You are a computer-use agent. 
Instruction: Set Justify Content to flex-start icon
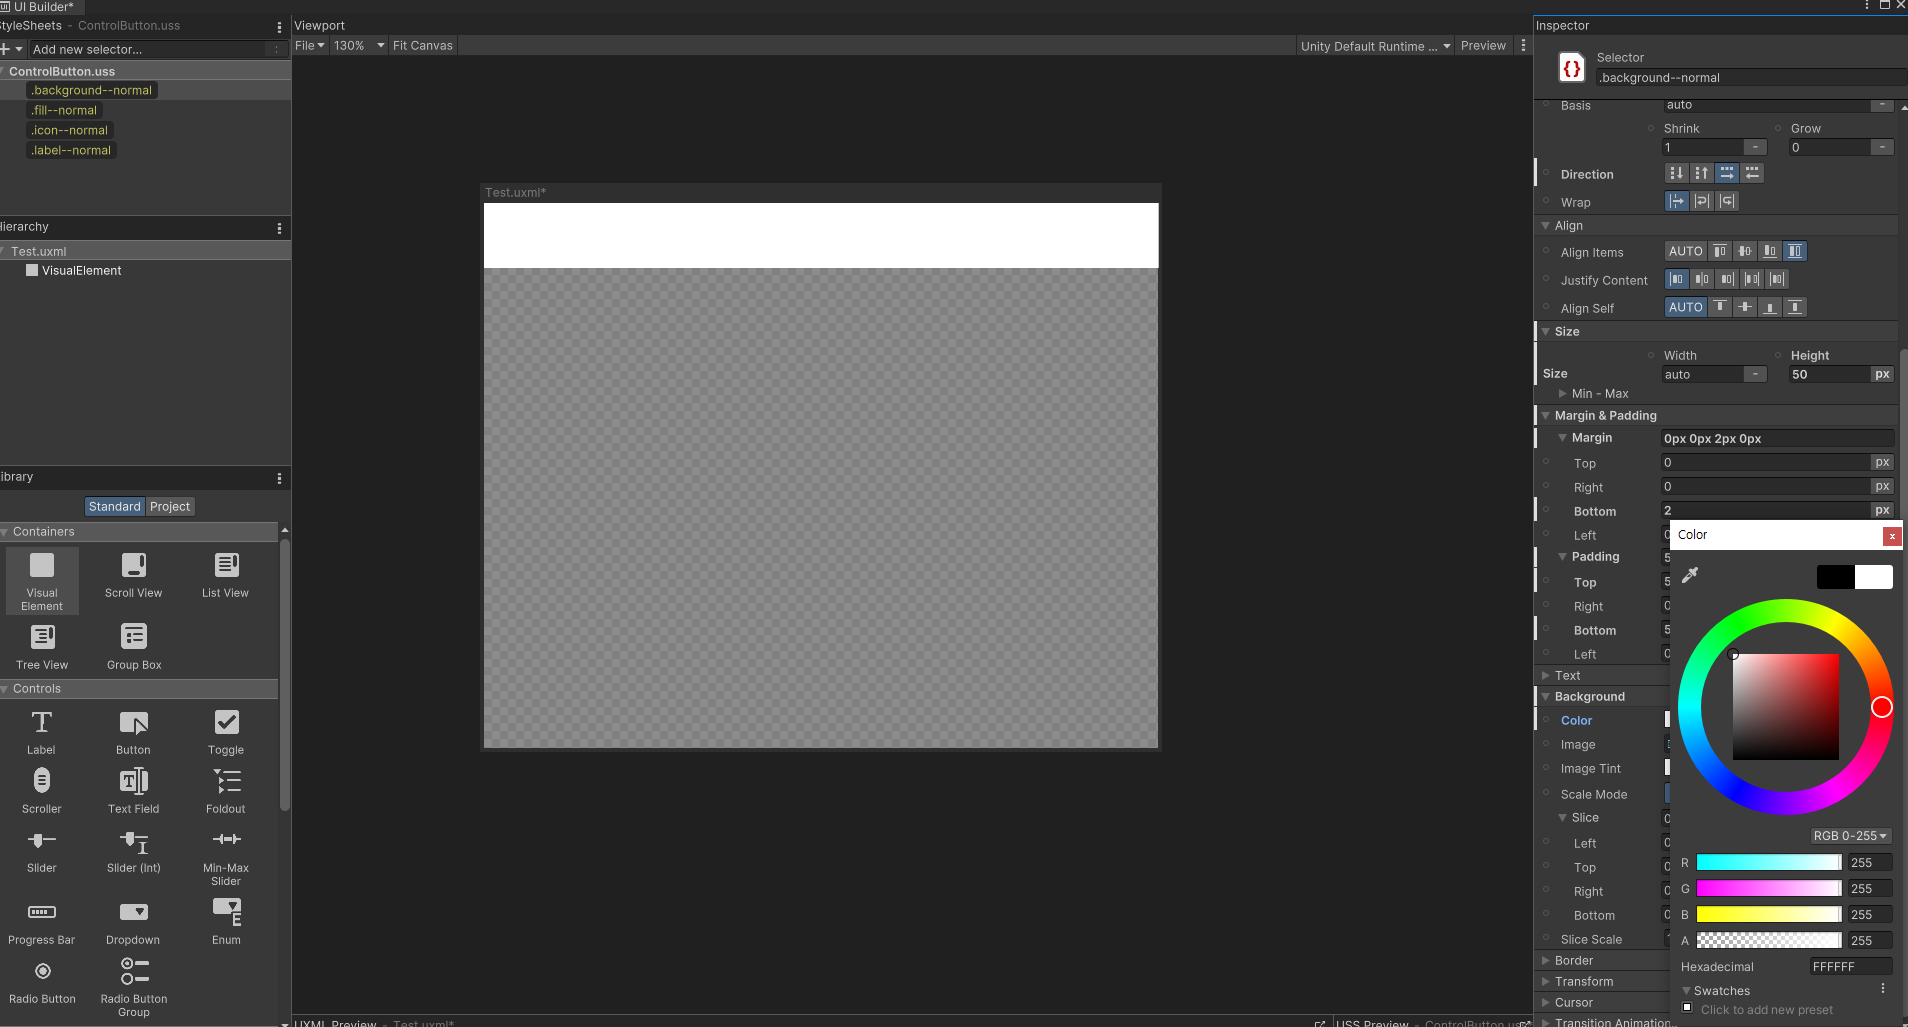(1677, 280)
